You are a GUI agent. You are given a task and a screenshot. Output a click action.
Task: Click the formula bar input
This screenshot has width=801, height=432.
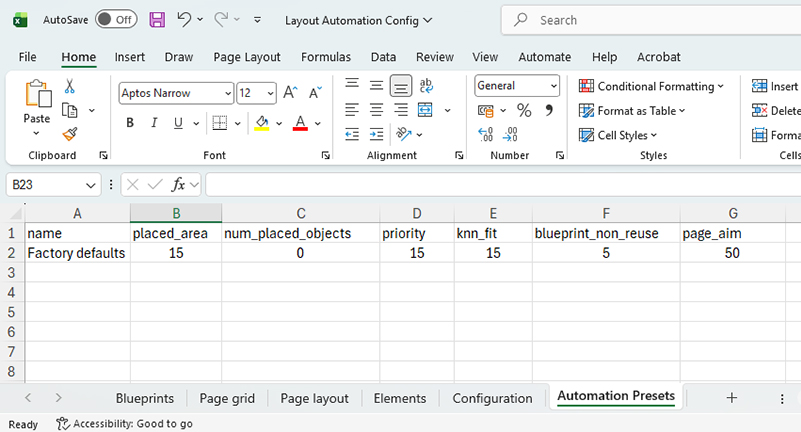pos(503,184)
